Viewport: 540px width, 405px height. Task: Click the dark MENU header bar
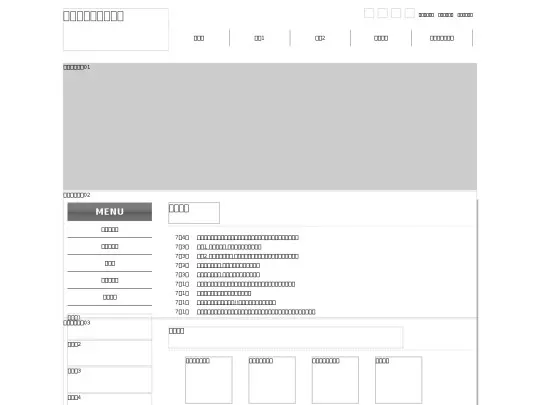click(x=110, y=211)
